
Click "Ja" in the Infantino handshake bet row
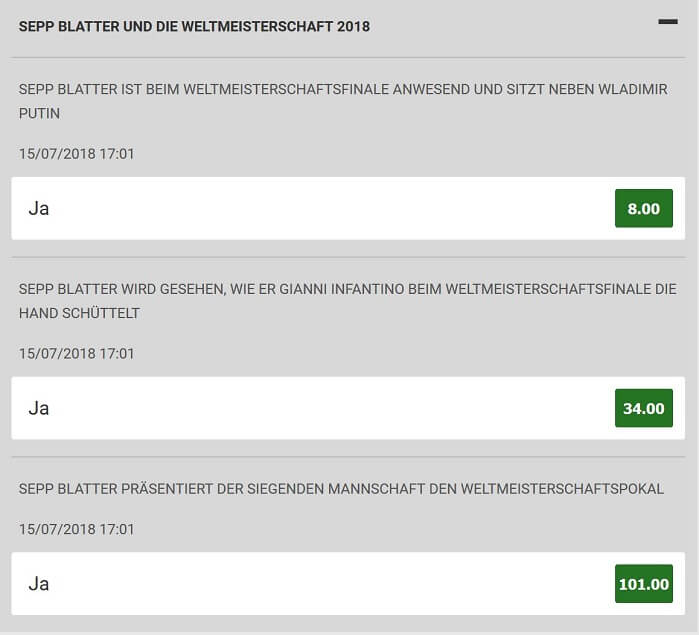click(x=39, y=408)
